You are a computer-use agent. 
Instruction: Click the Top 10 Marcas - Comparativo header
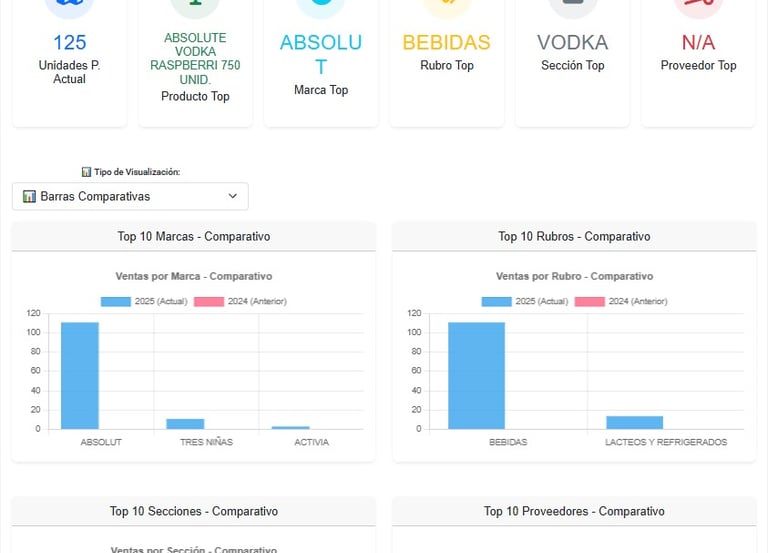[194, 237]
